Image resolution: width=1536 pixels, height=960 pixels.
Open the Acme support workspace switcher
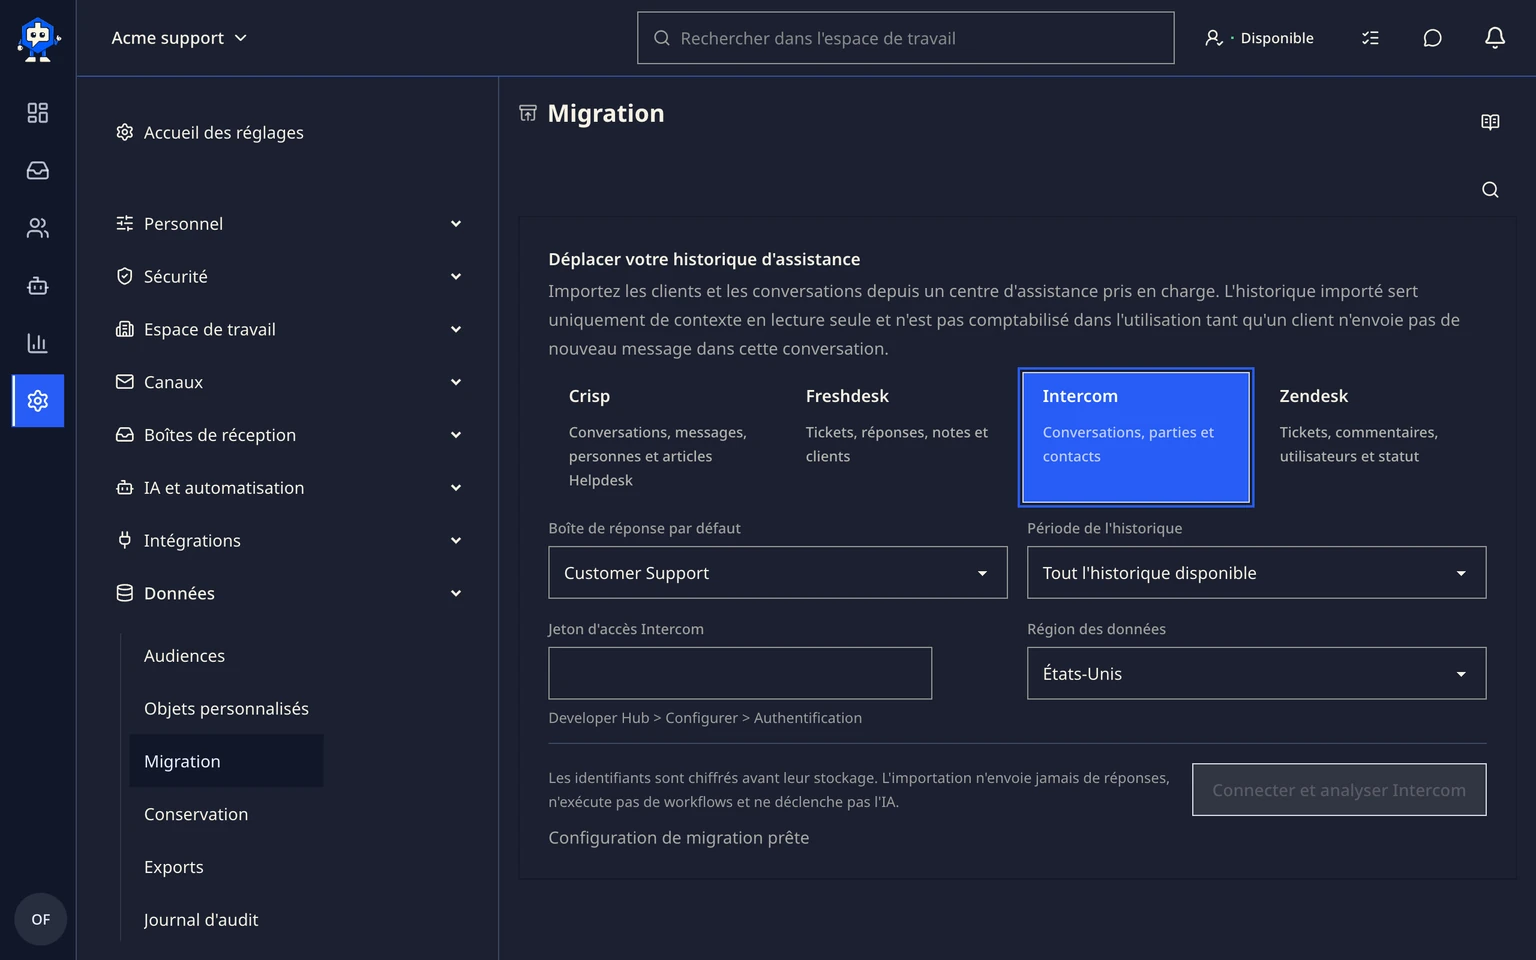coord(179,38)
